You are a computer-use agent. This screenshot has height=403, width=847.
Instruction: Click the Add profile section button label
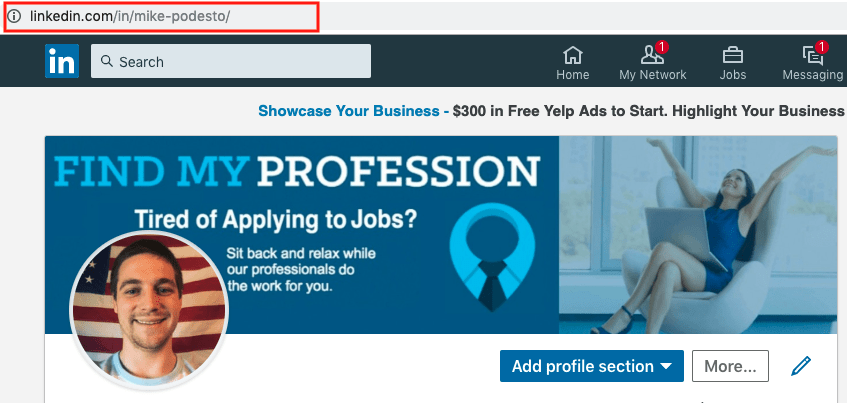pos(582,366)
